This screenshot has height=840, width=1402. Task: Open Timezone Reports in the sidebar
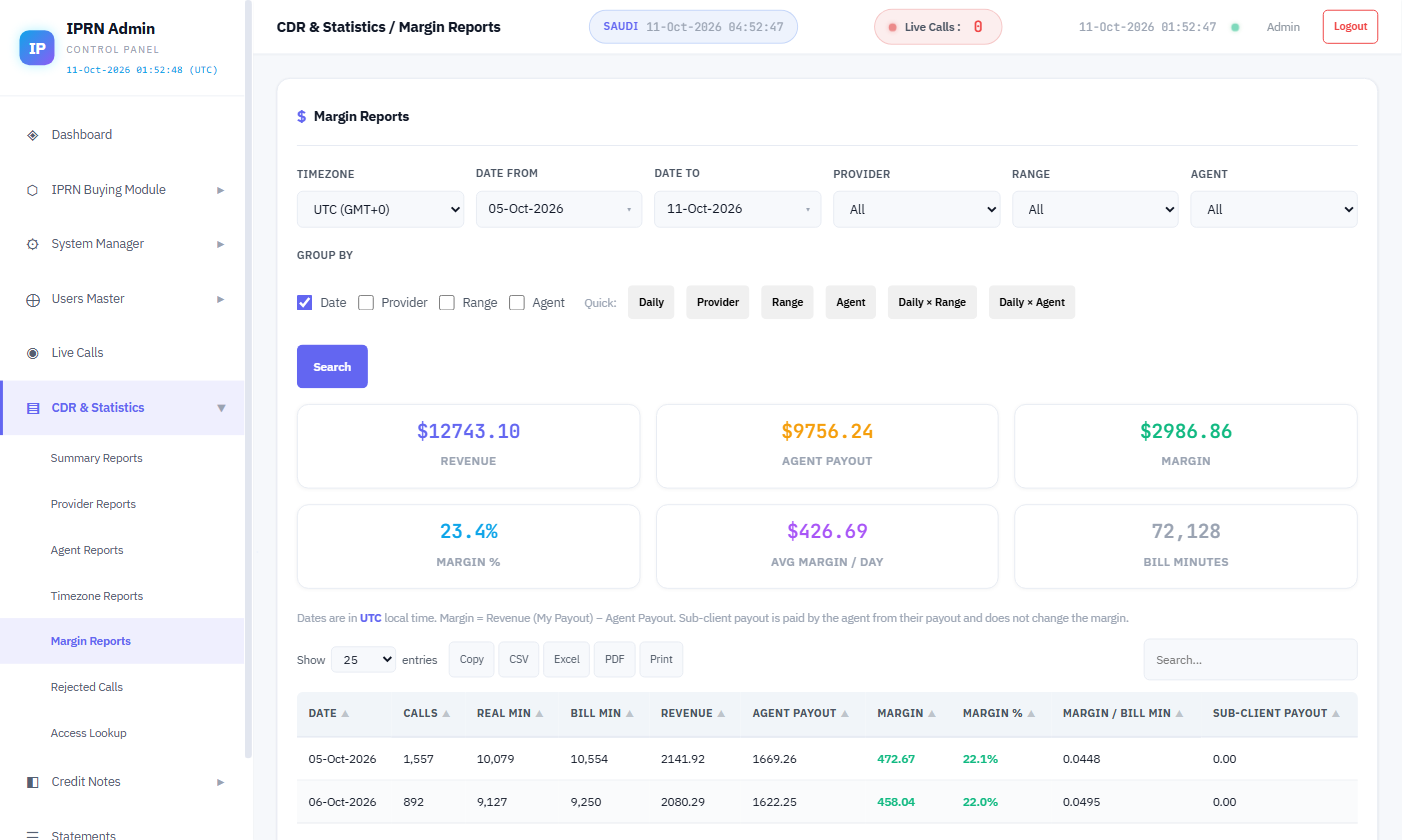click(x=97, y=596)
